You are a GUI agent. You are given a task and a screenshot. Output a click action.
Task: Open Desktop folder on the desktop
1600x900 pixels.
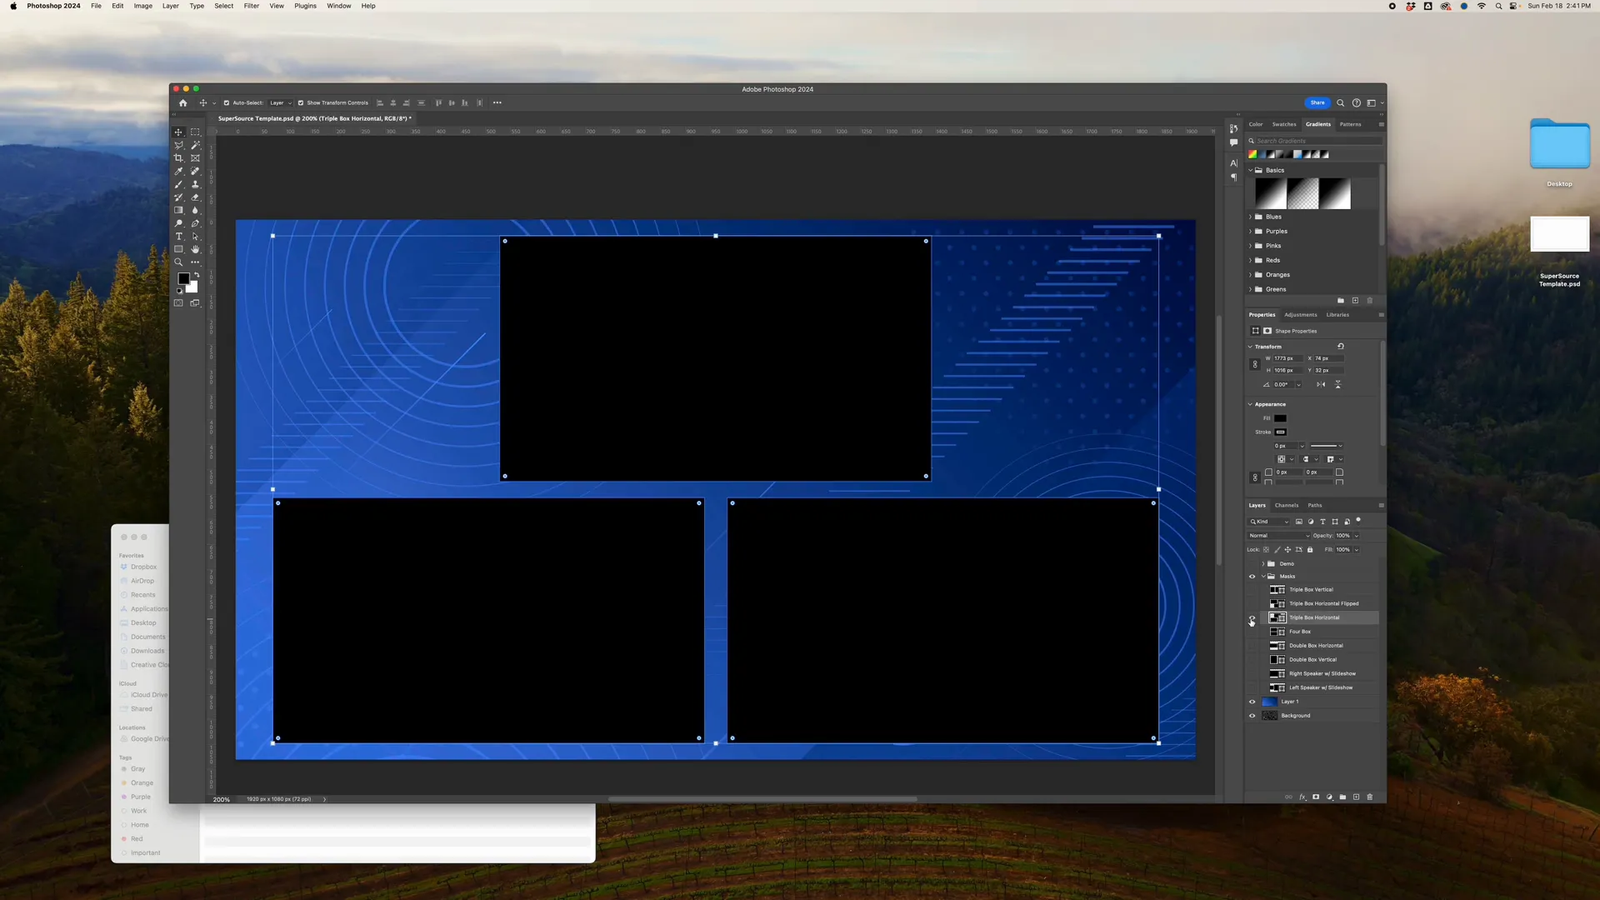[x=1559, y=146]
